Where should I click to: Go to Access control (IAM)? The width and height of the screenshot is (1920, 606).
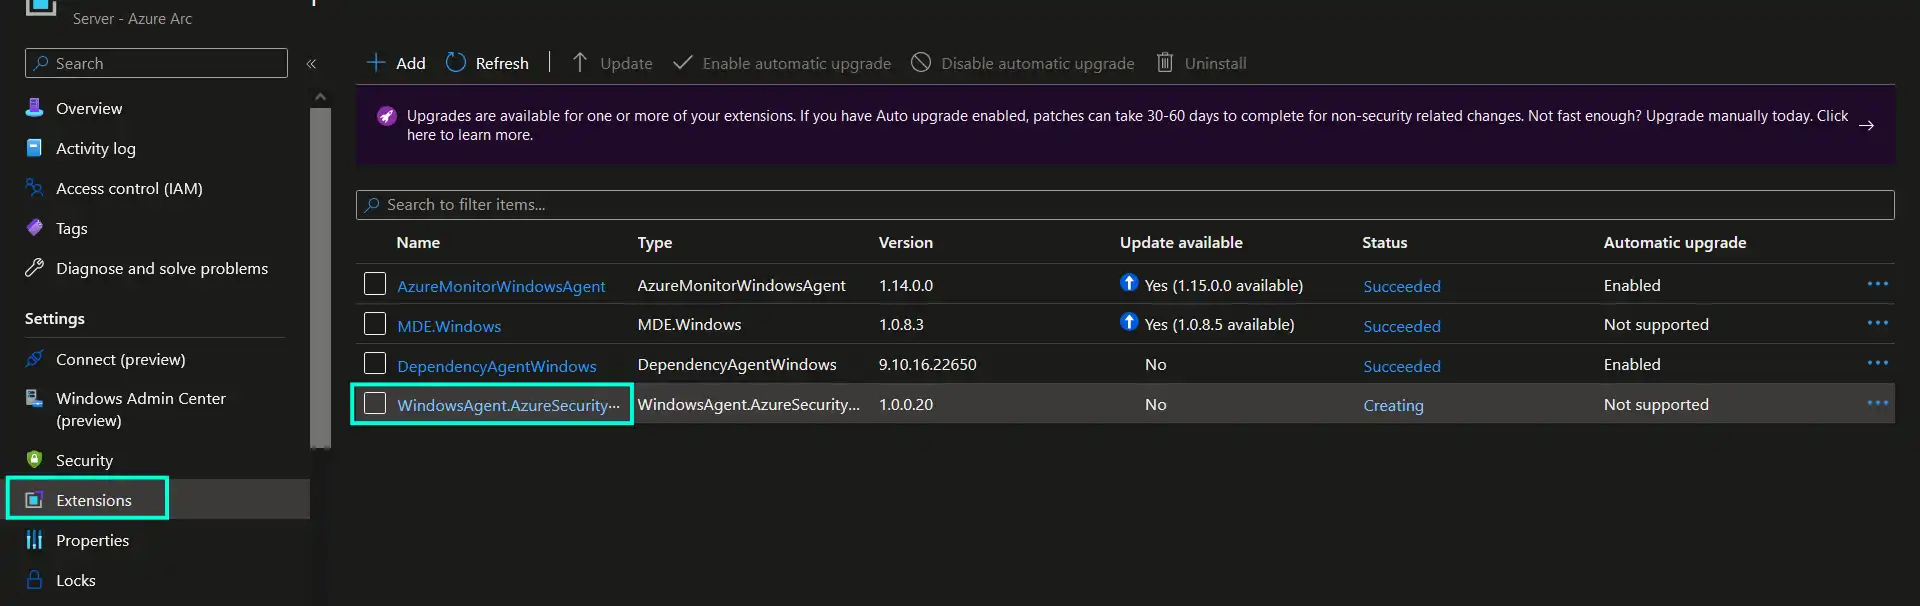coord(129,188)
